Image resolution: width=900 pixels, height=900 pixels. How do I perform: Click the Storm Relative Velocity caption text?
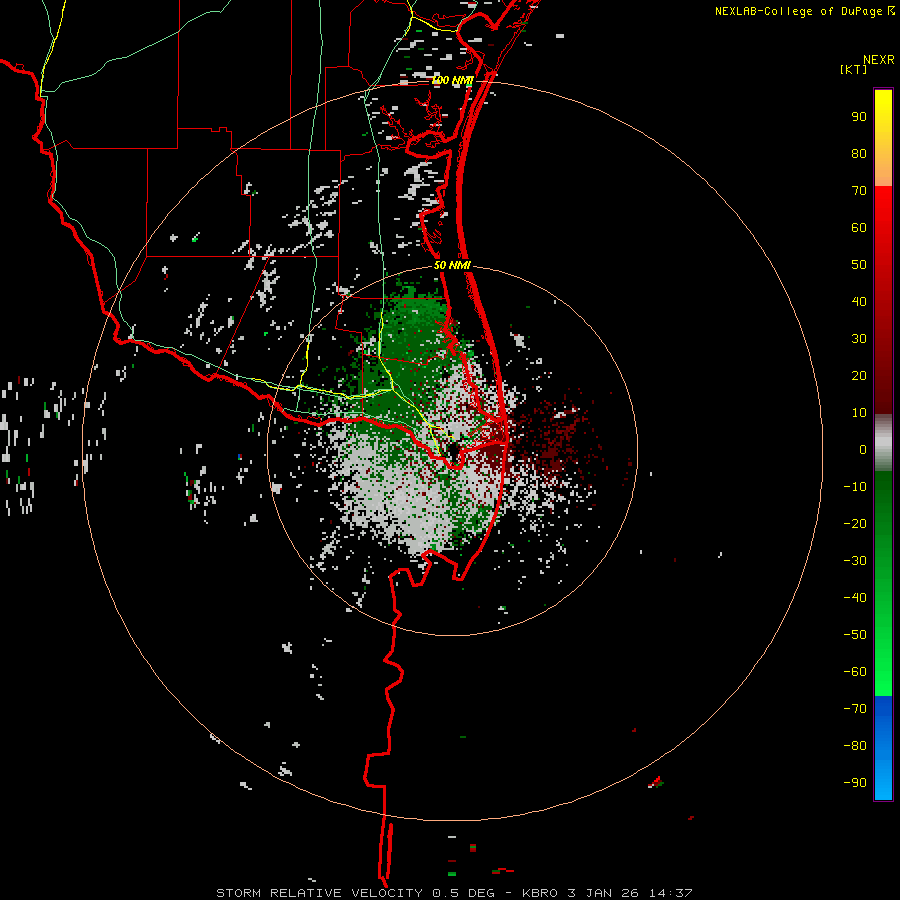click(x=454, y=893)
